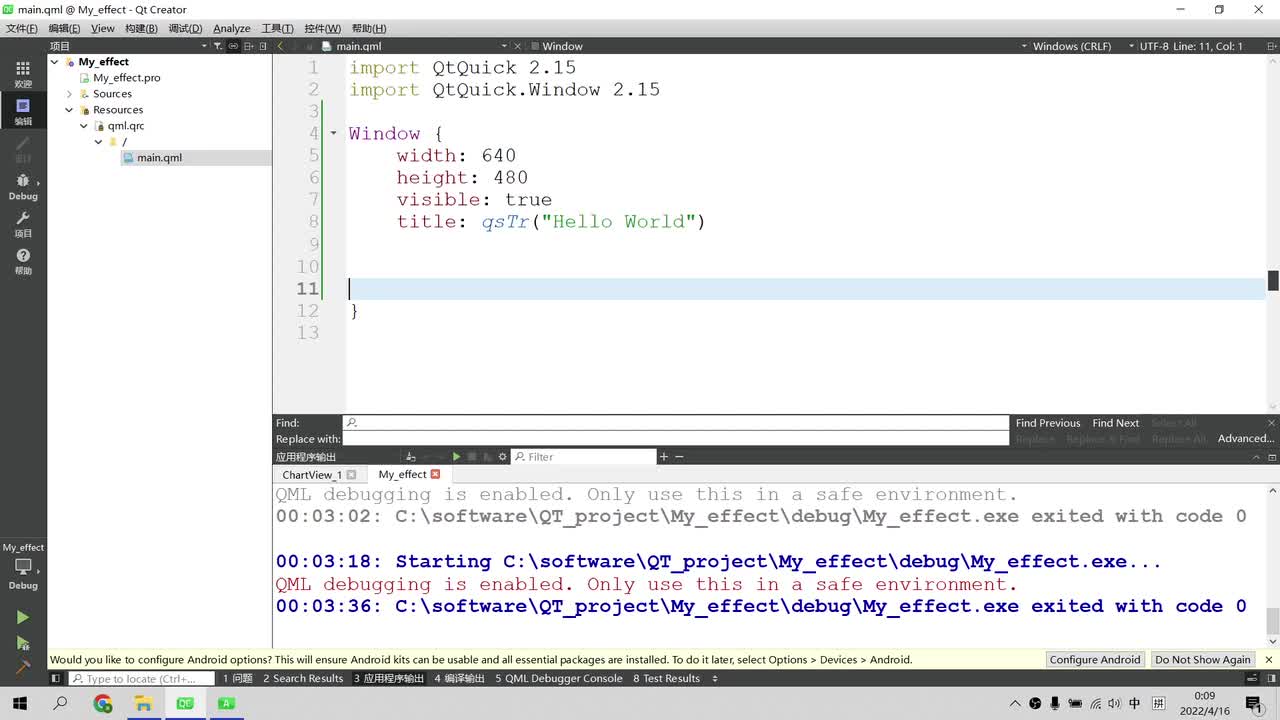
Task: Start debugging with the Run-Debug button
Action: click(23, 643)
